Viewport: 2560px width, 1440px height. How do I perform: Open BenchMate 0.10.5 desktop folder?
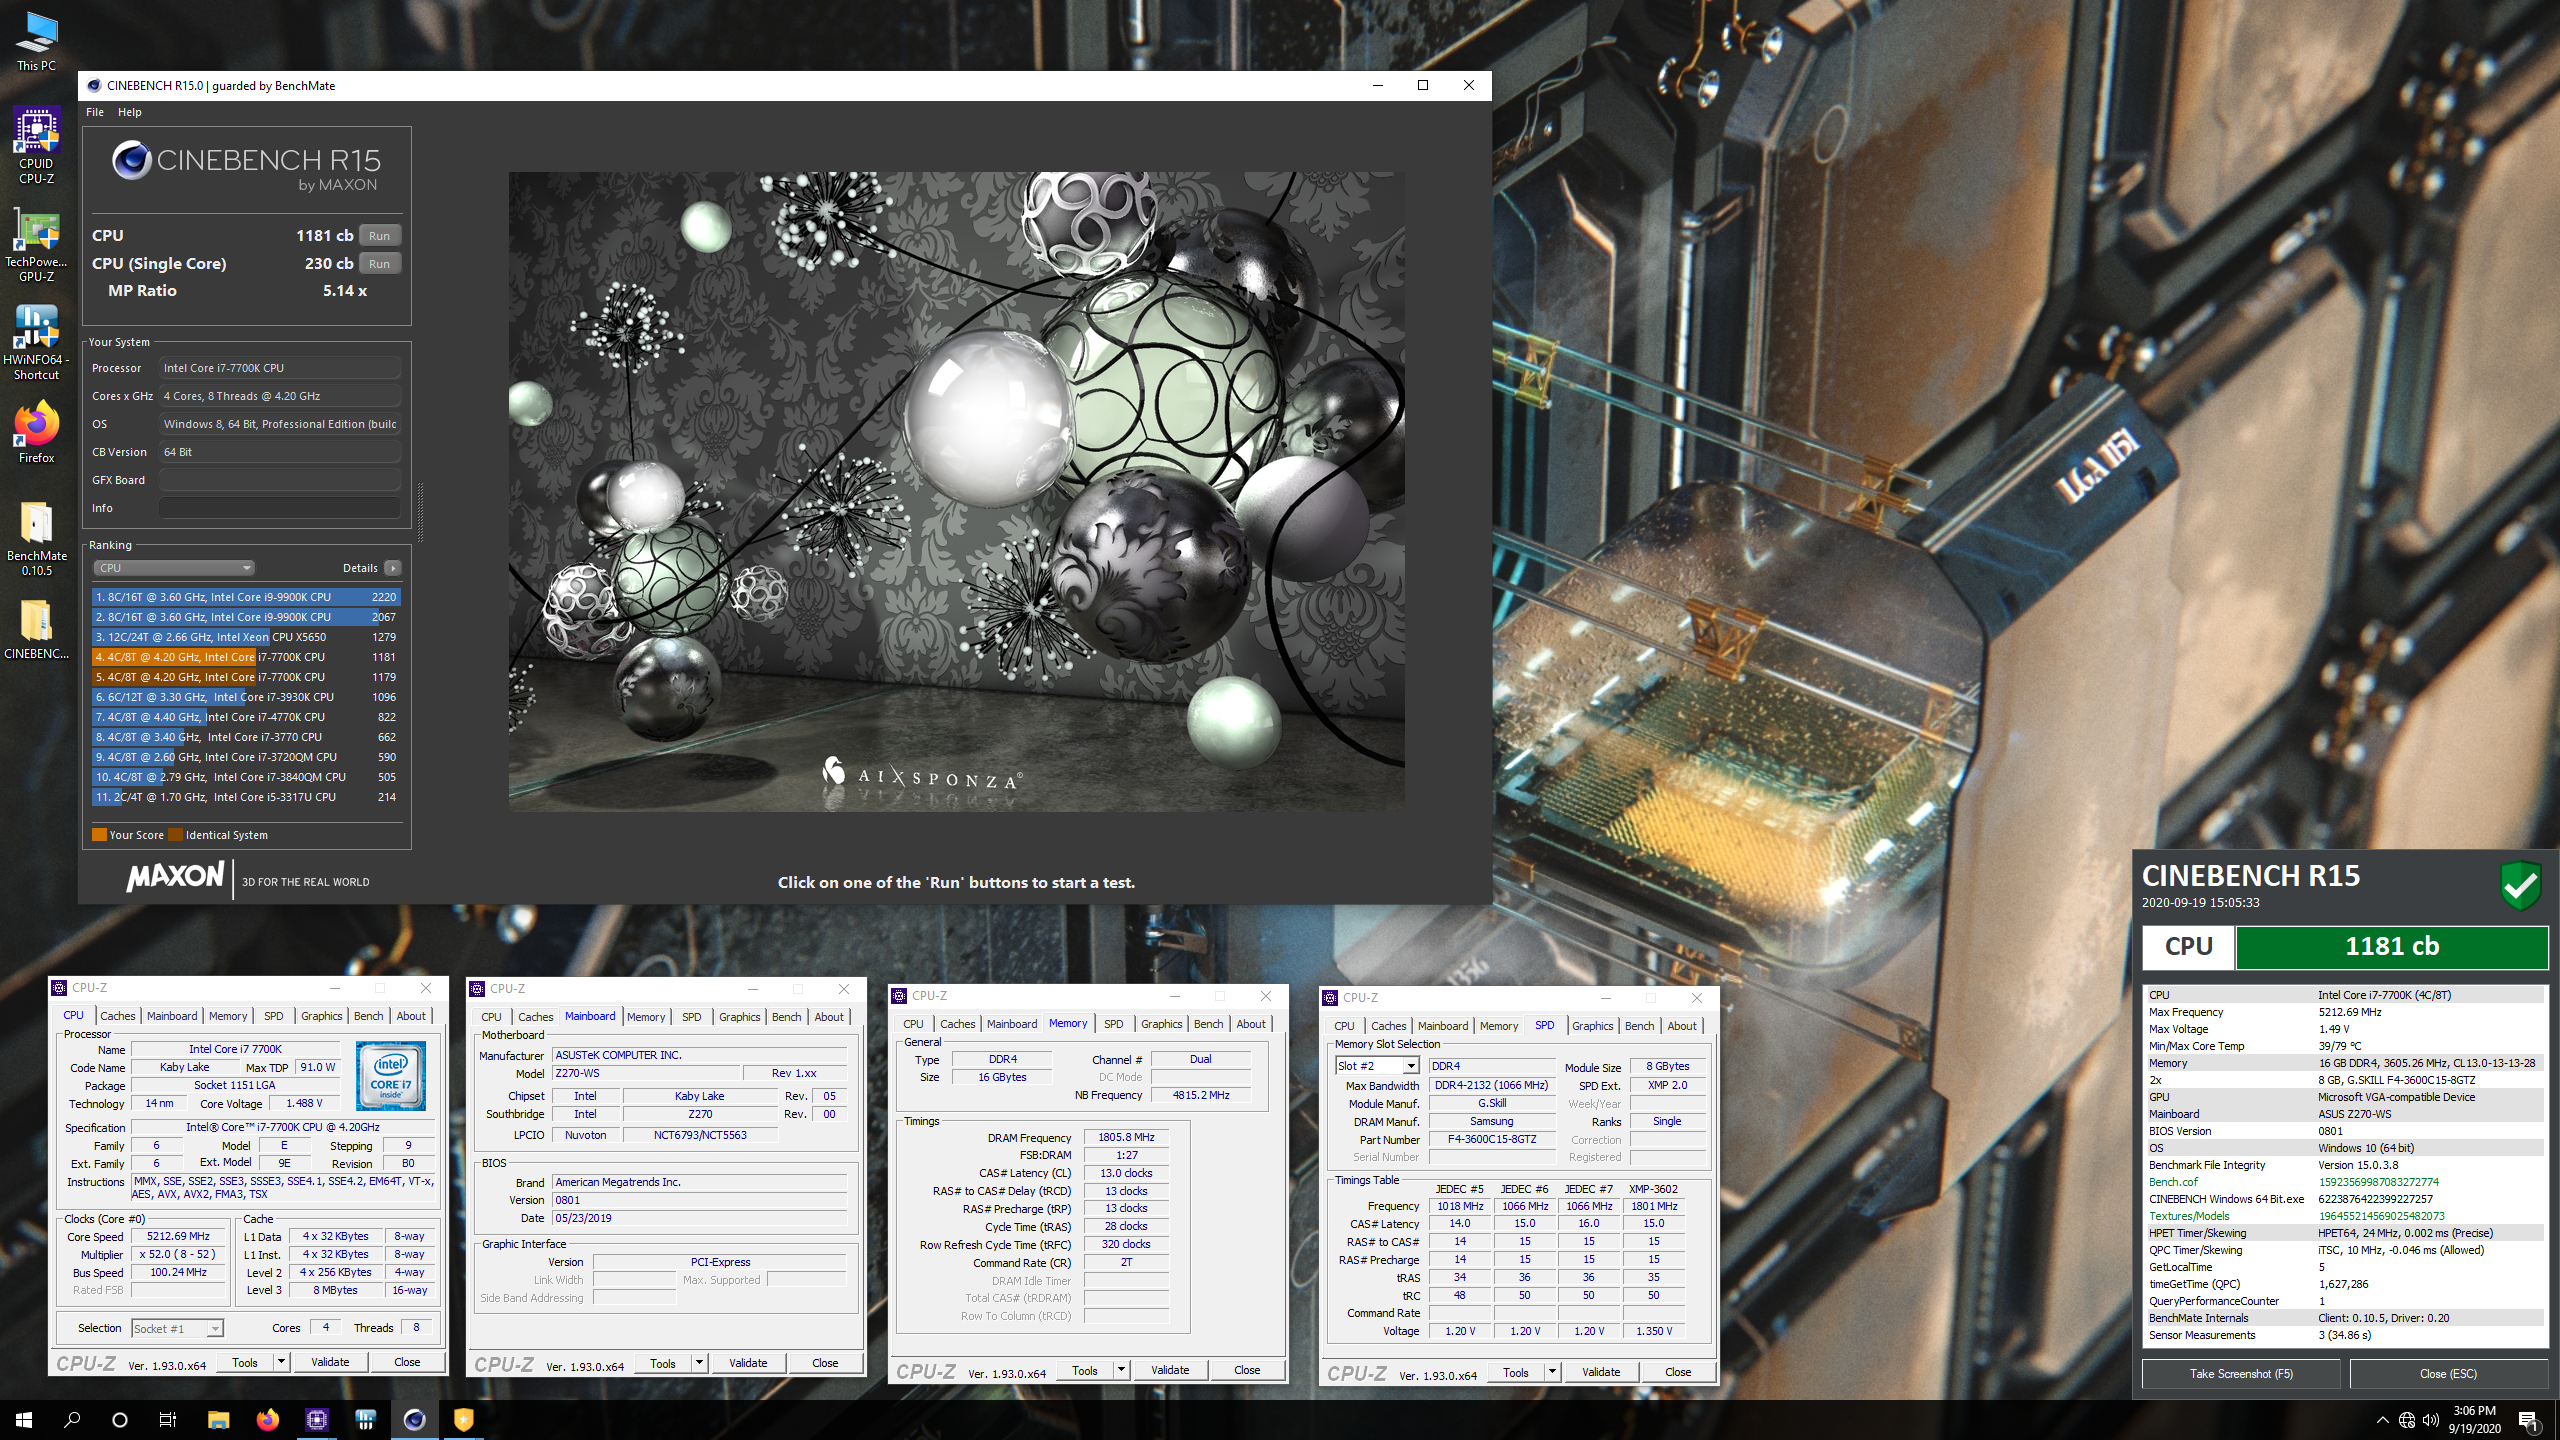click(x=36, y=539)
